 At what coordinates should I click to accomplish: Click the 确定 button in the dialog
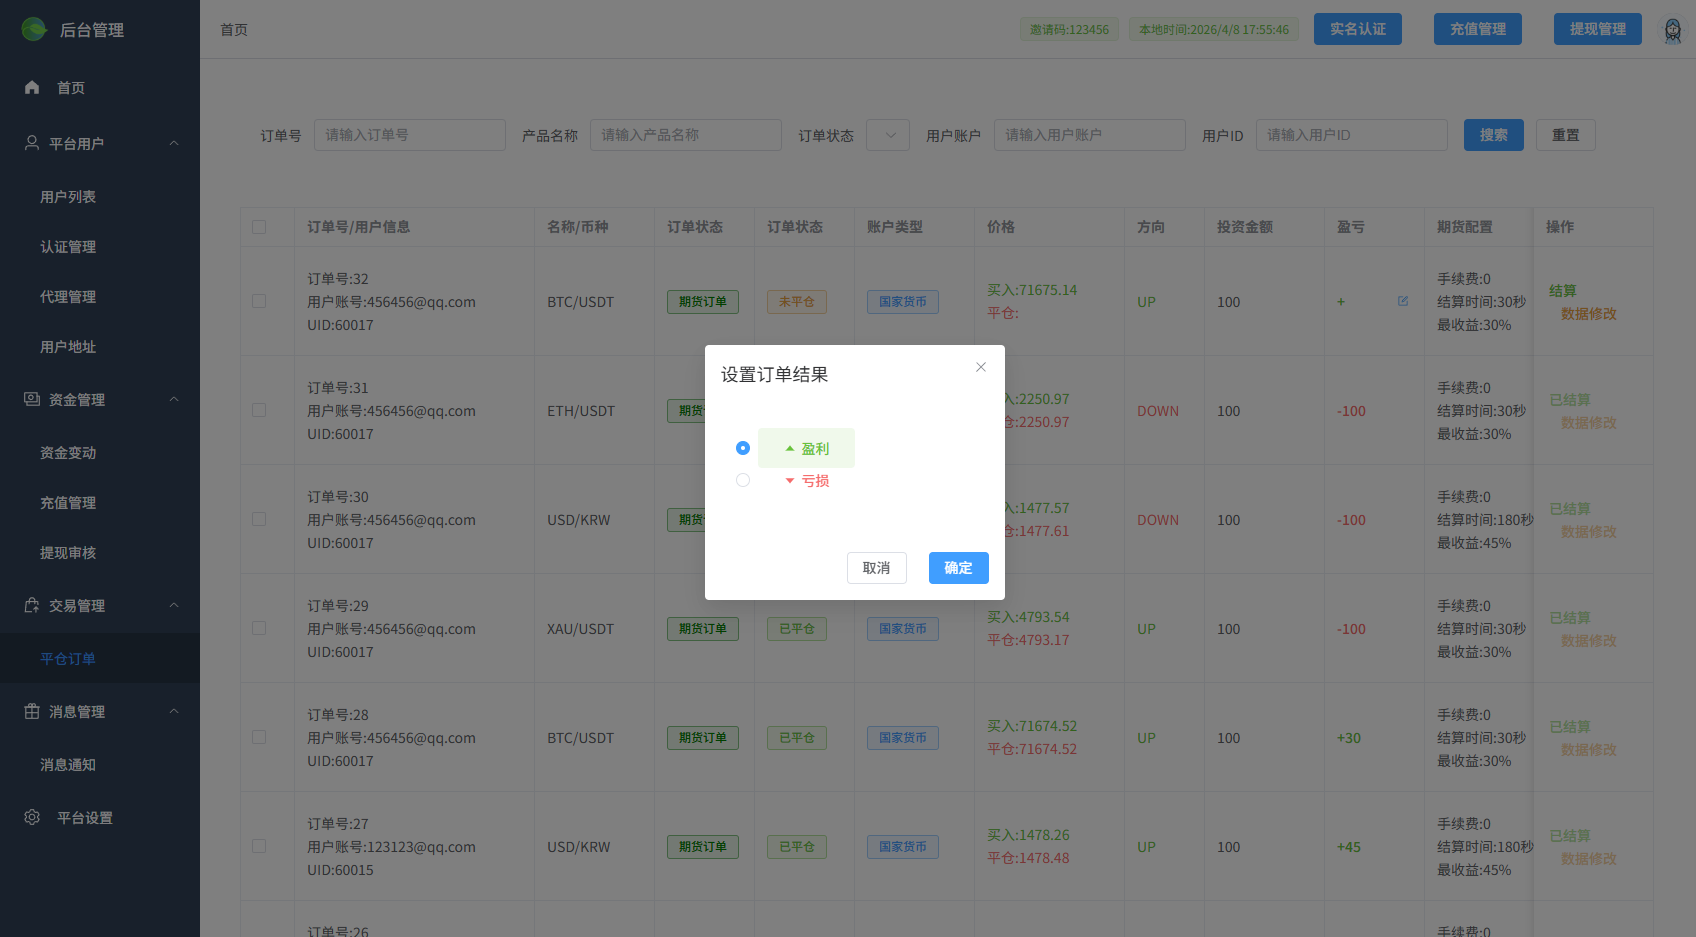coord(958,567)
